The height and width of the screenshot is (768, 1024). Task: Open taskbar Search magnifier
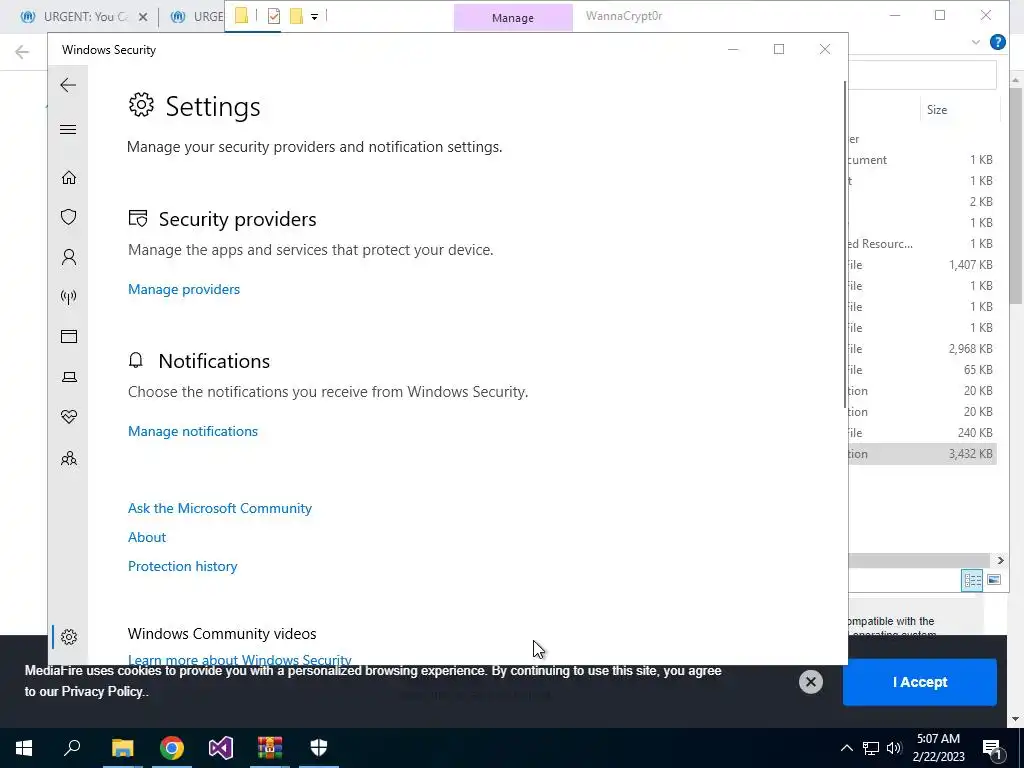(72, 748)
